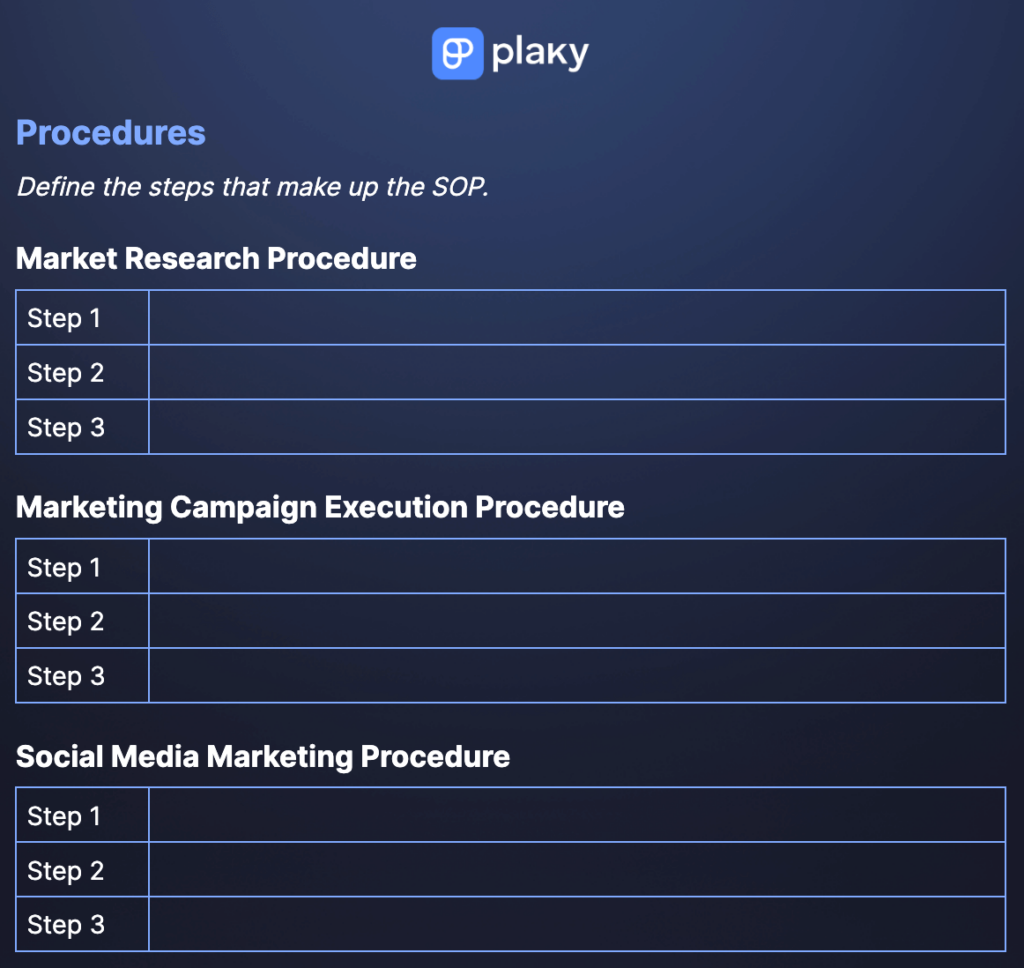Screen dimensions: 1024x968
Task: Click Step 3 input under Market Research
Action: [576, 427]
